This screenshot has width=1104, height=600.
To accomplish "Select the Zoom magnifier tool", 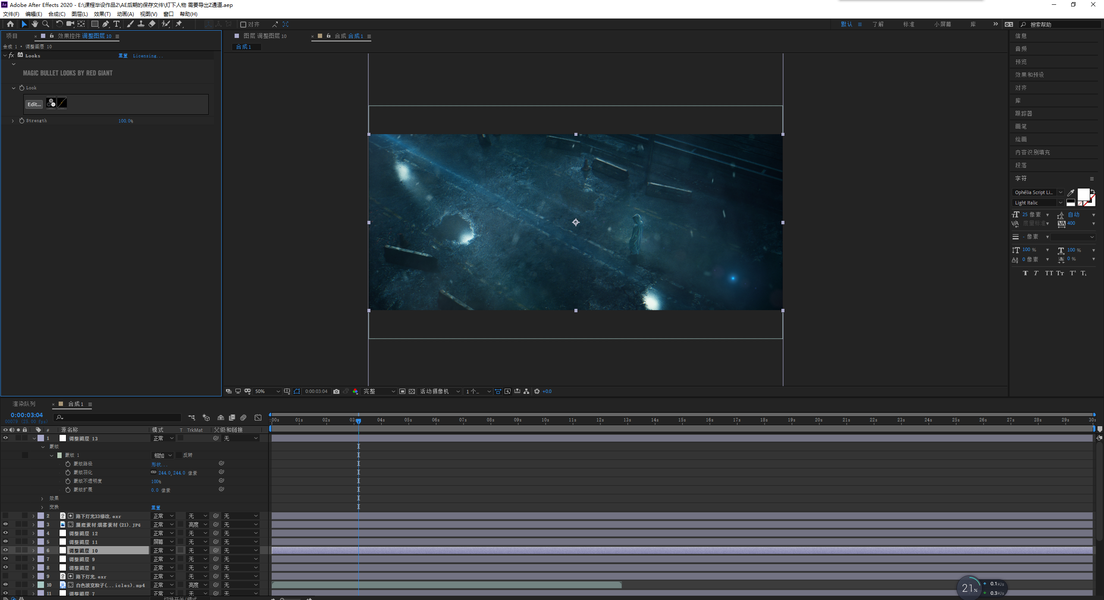I will click(x=46, y=24).
